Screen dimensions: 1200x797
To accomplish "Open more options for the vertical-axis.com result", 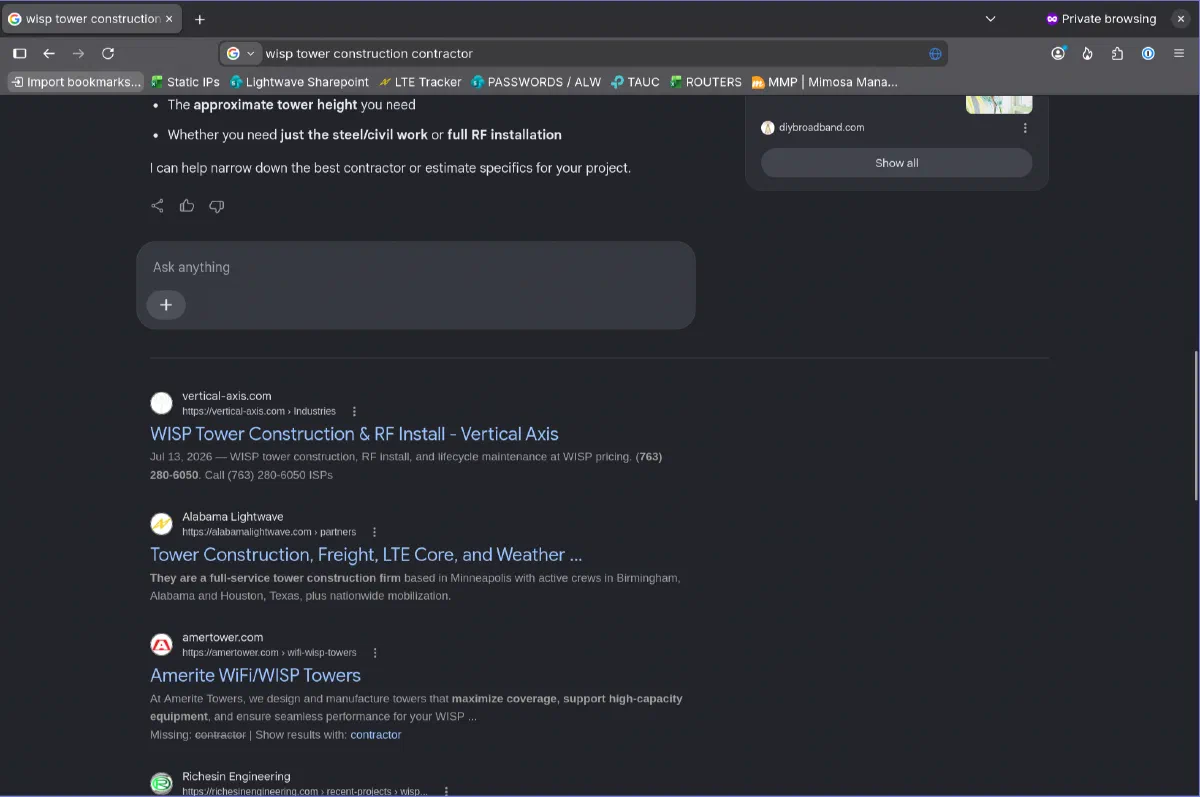I will tap(354, 411).
